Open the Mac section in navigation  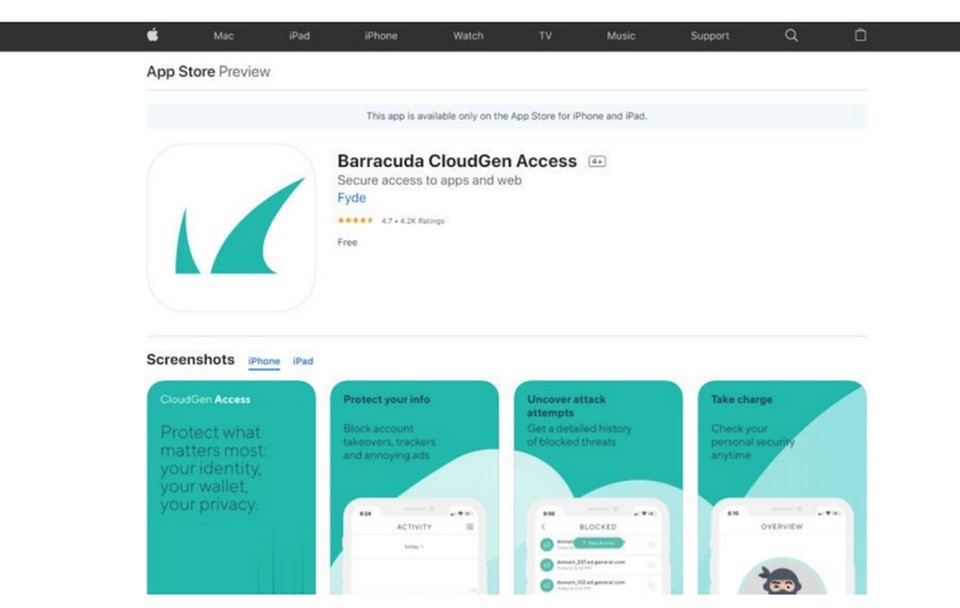(223, 35)
